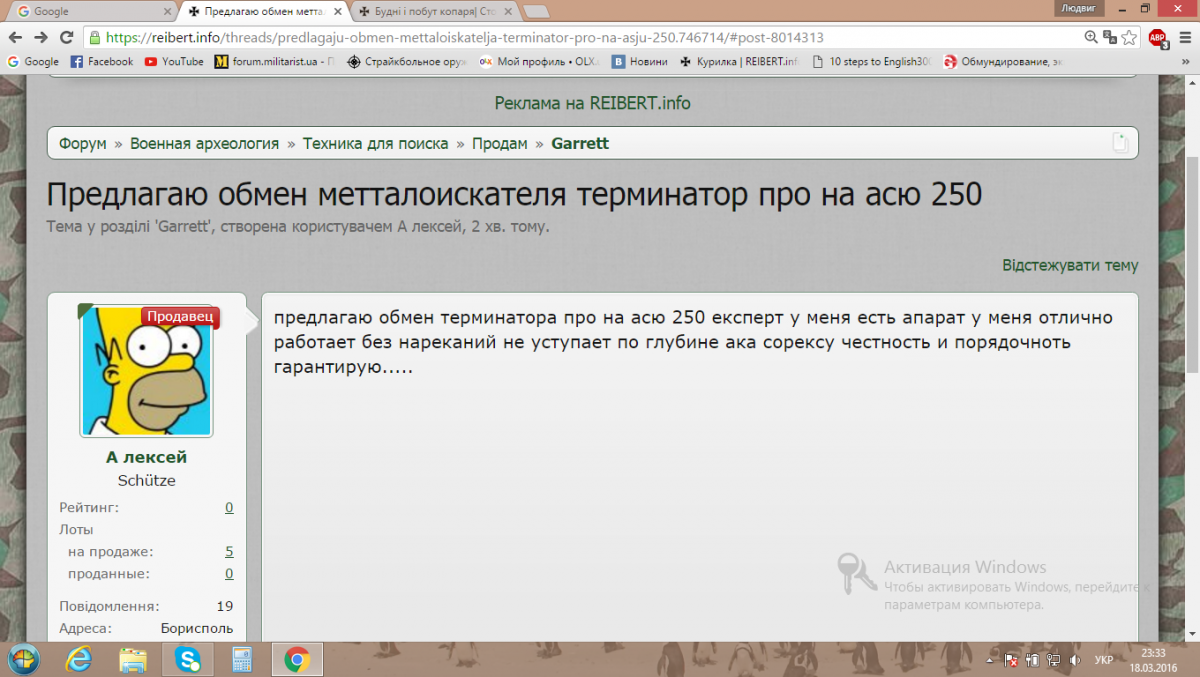Viewport: 1200px width, 677px height.
Task: Switch to the Google tab
Action: 88,12
